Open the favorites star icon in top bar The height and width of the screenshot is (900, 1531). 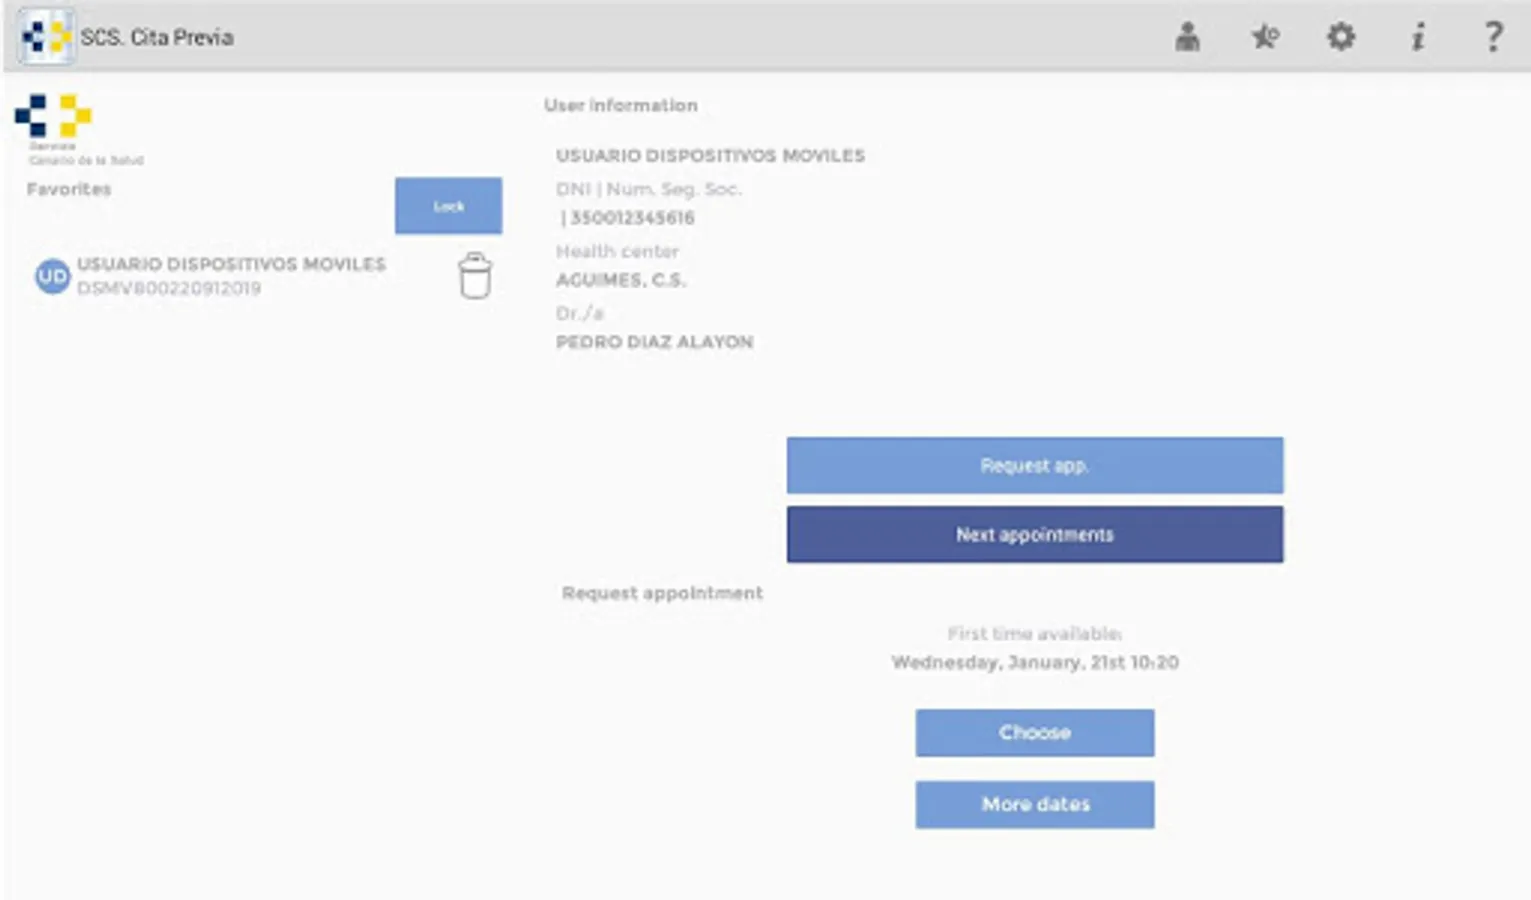pyautogui.click(x=1264, y=37)
